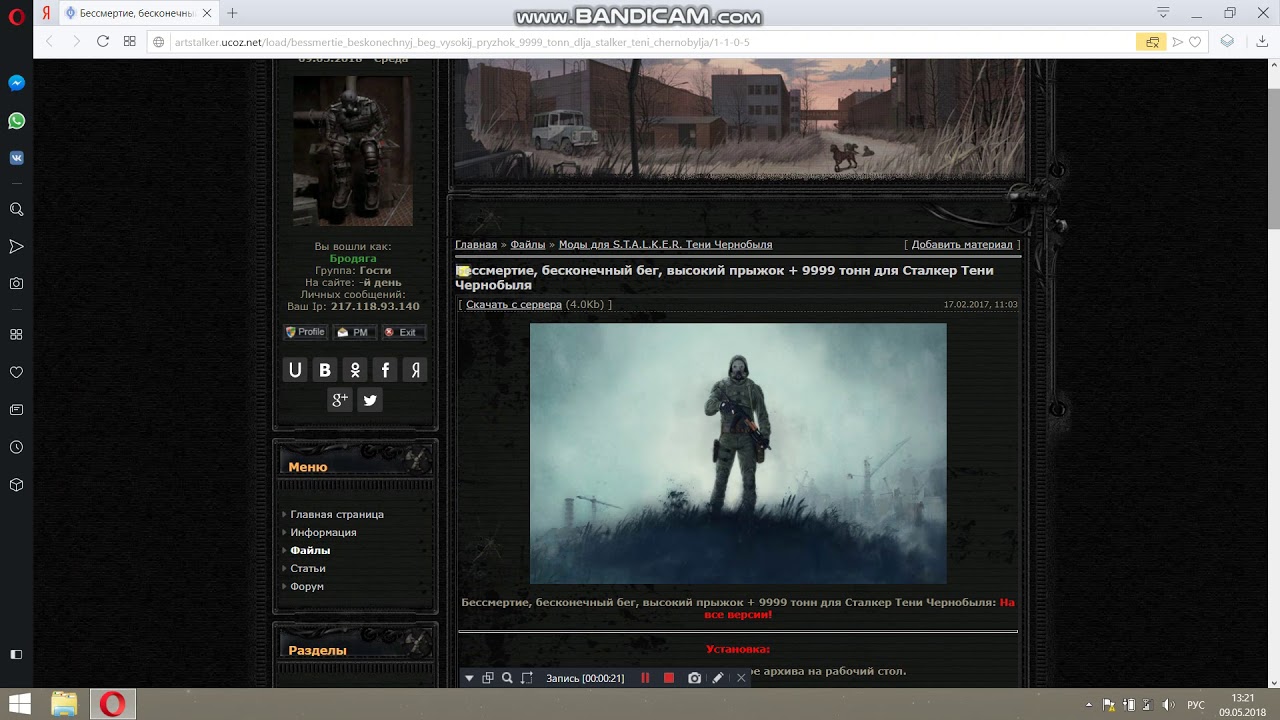Share via the uID social icon
The width and height of the screenshot is (1280, 720).
(x=295, y=370)
